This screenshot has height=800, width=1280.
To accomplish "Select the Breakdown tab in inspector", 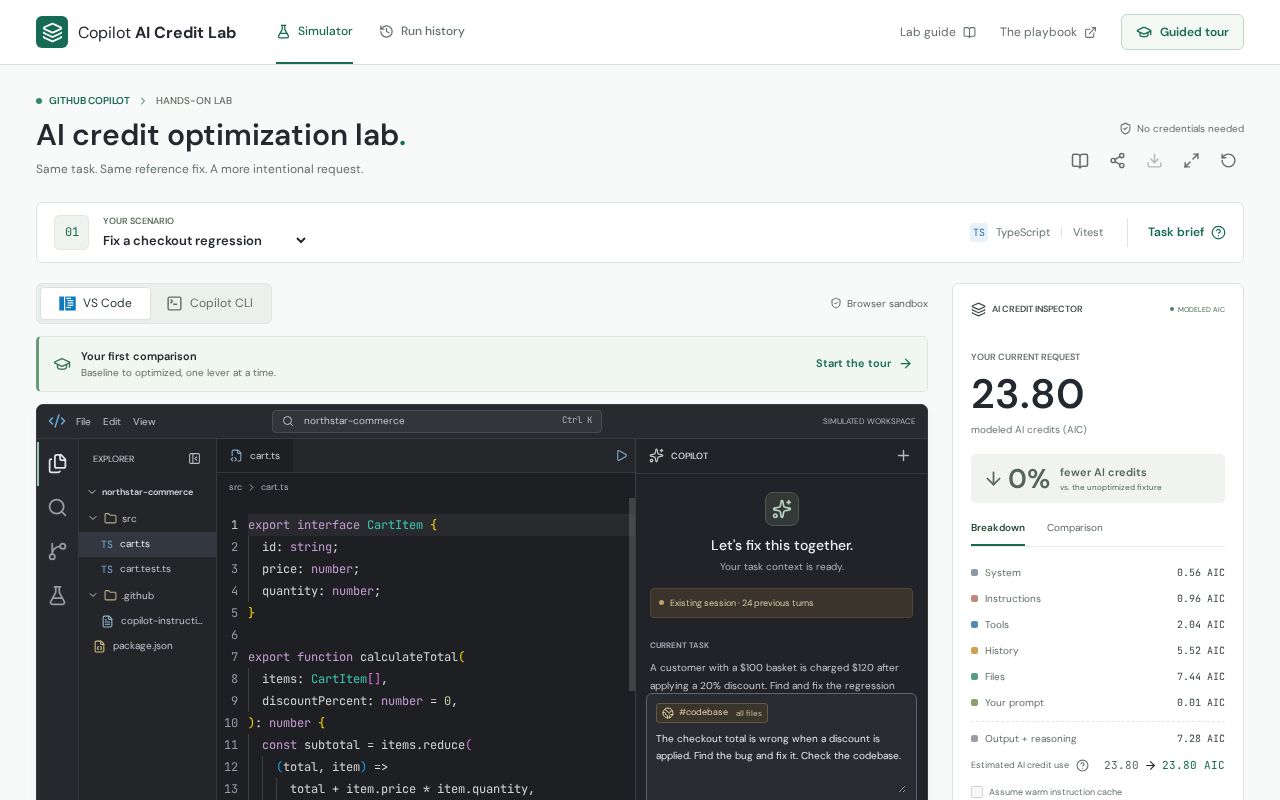I will click(x=998, y=528).
